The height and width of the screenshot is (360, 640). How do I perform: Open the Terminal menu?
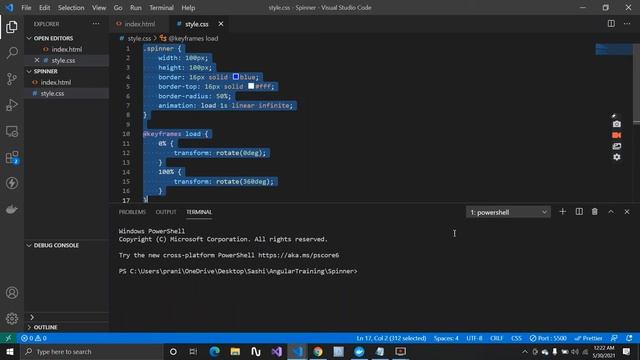coord(161,7)
